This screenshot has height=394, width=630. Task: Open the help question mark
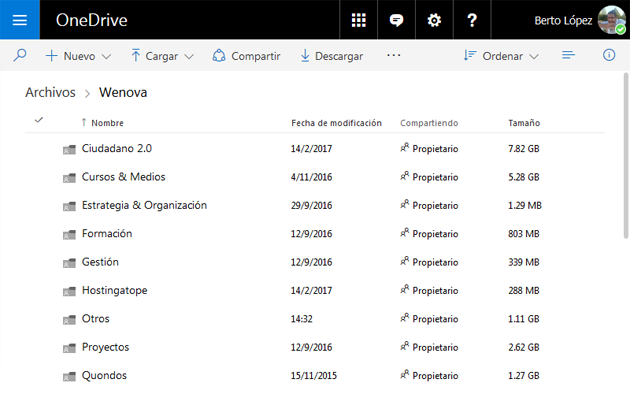click(x=472, y=20)
